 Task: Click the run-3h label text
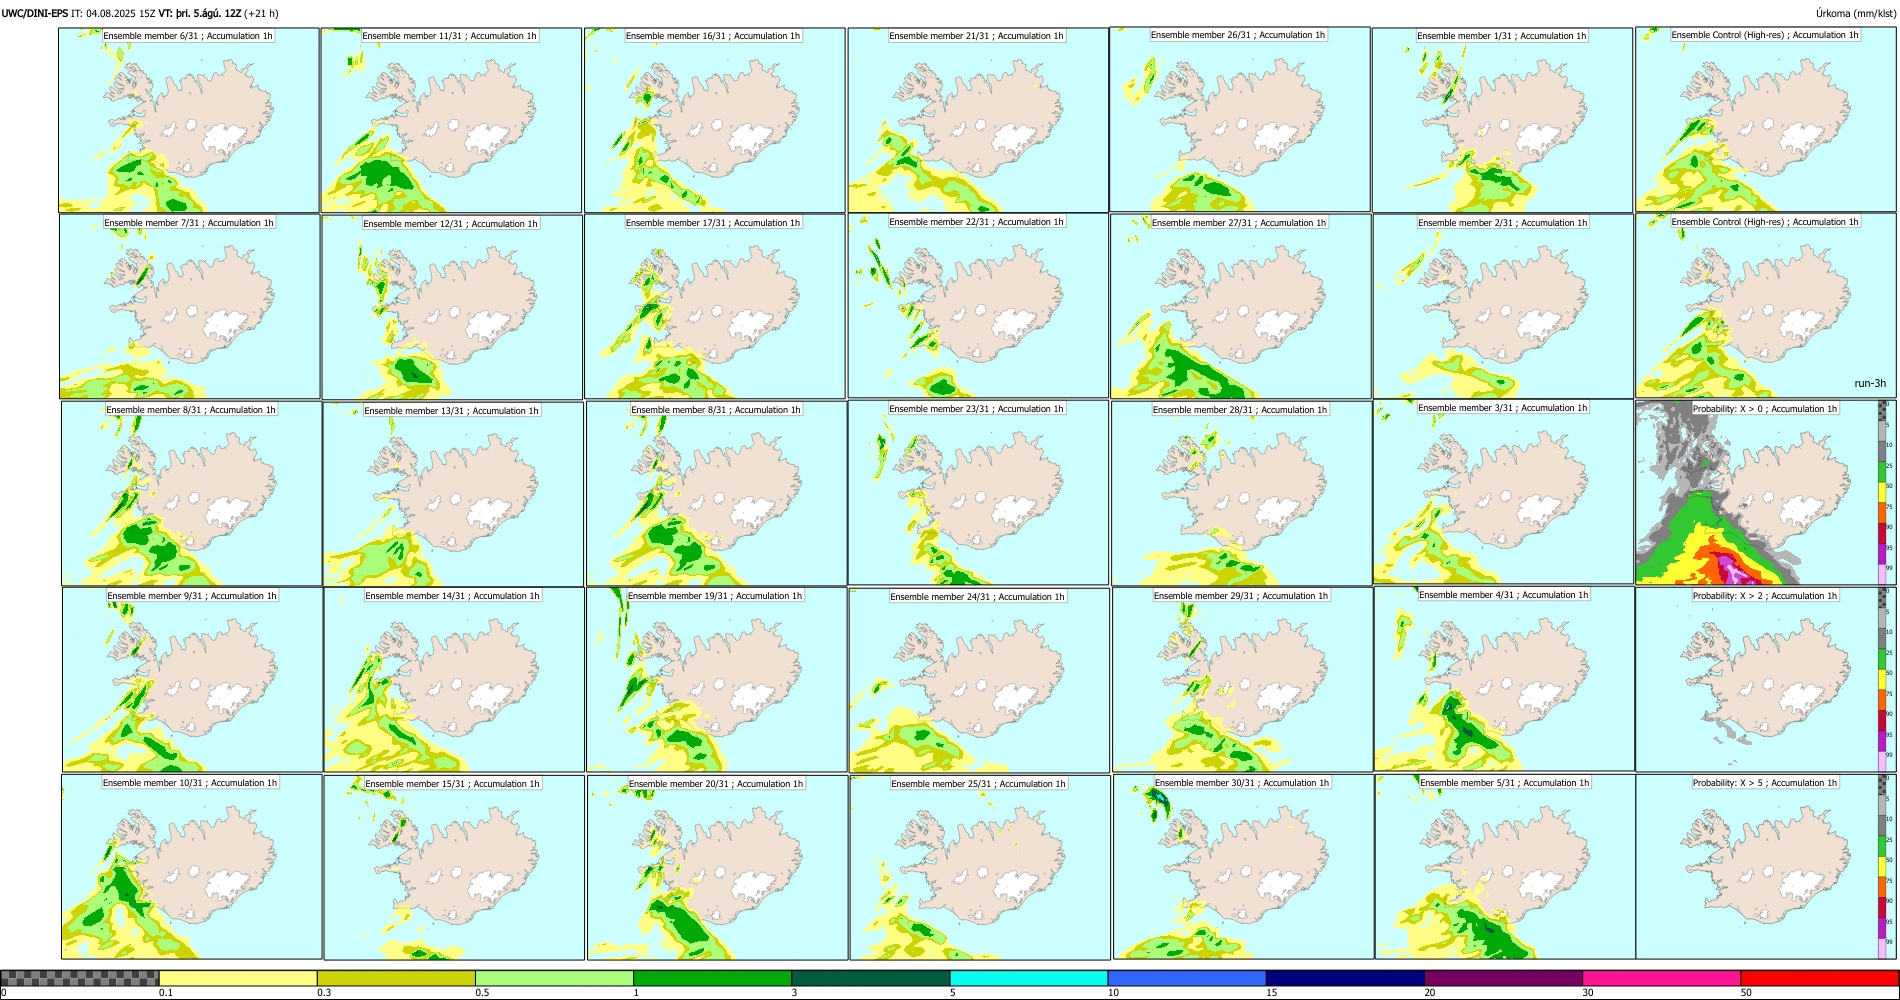click(1870, 383)
